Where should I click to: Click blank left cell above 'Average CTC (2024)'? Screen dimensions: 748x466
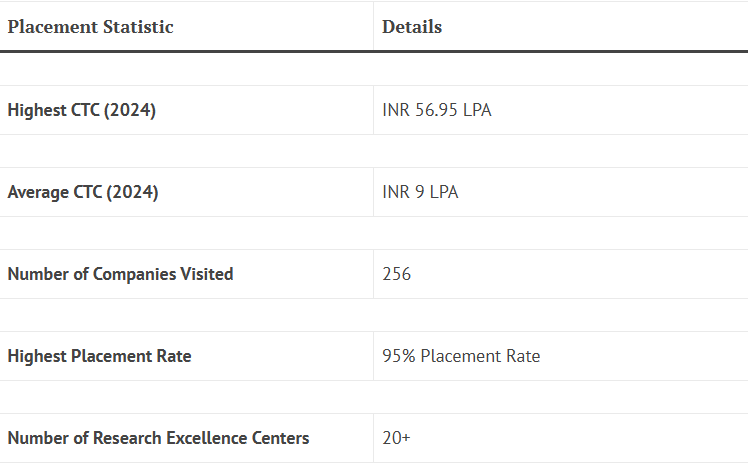pos(187,151)
